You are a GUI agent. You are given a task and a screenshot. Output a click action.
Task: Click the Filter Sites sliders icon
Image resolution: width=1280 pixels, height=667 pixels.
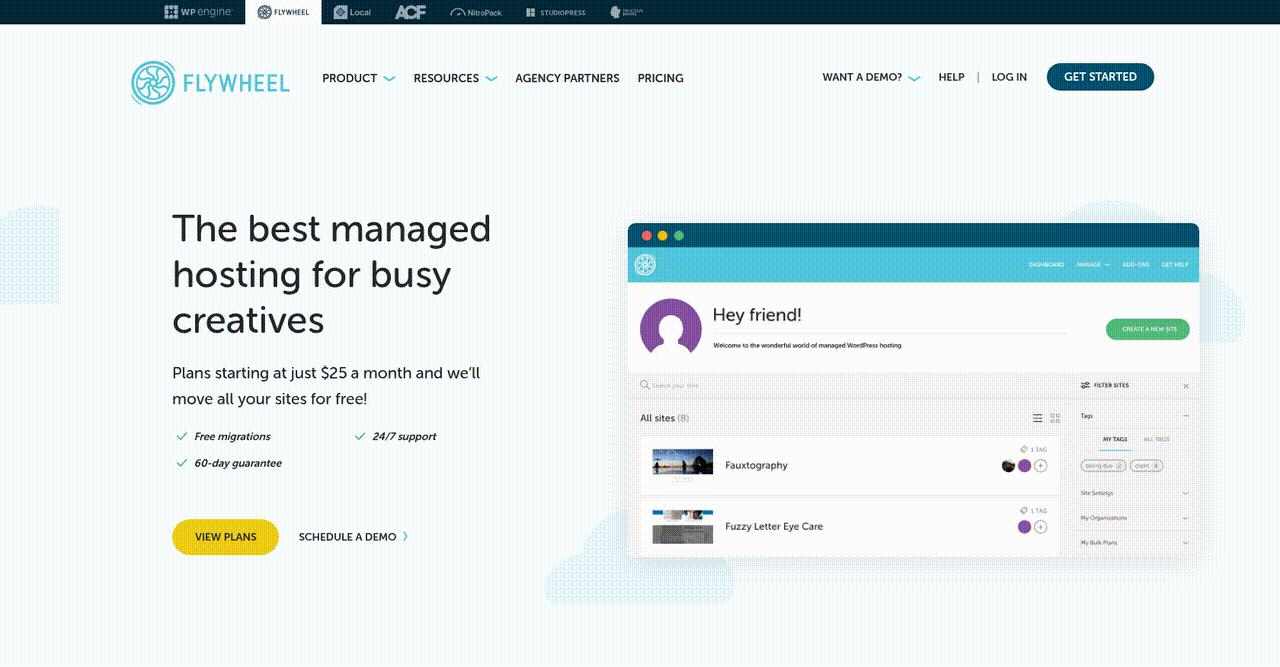(1086, 385)
